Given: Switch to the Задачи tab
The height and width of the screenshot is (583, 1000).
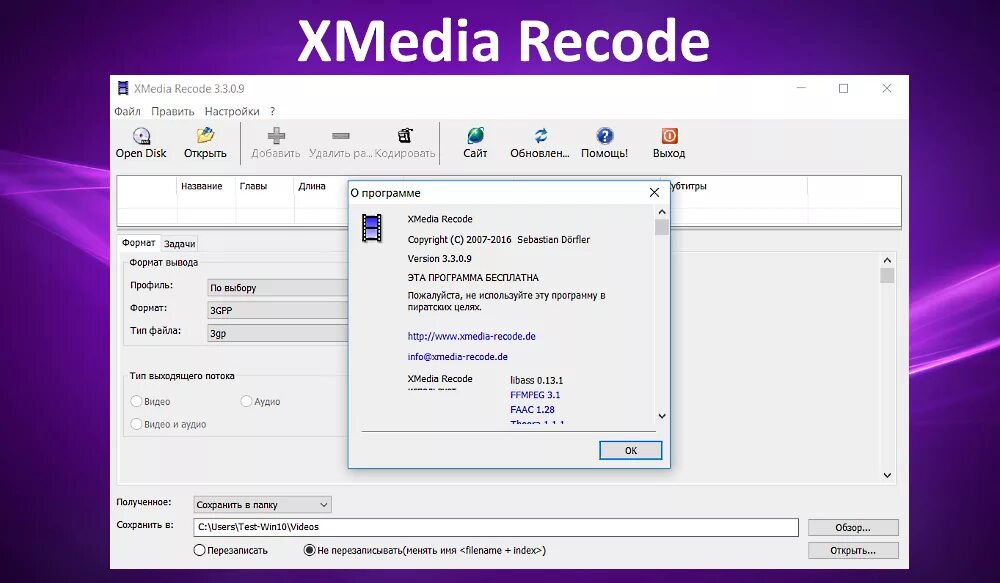Looking at the screenshot, I should (x=179, y=244).
